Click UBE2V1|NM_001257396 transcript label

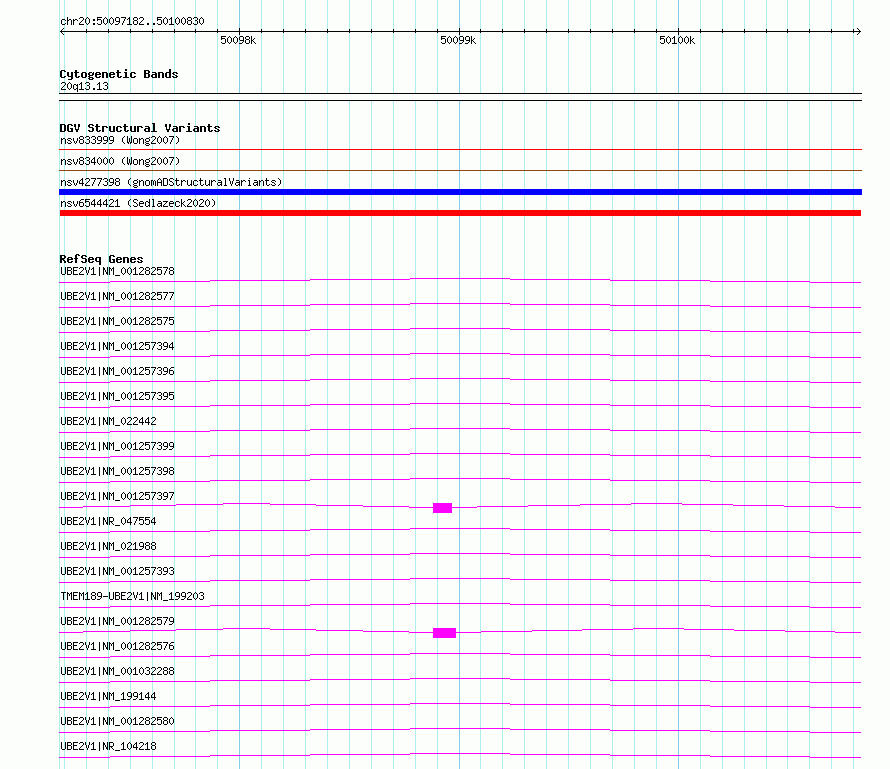(117, 371)
